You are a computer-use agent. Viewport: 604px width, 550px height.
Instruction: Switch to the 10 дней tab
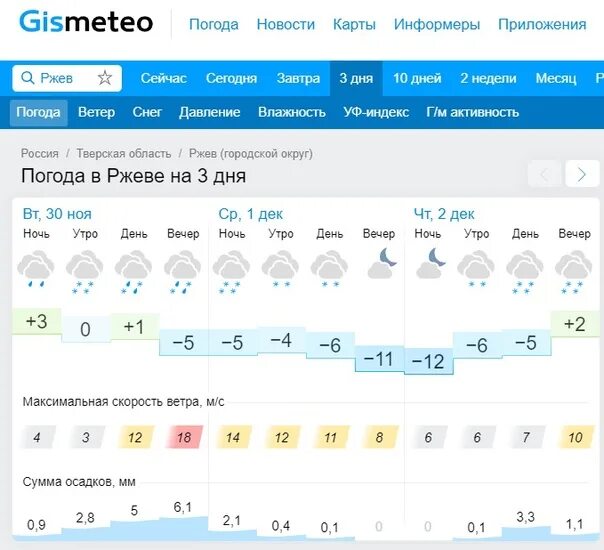tap(417, 78)
